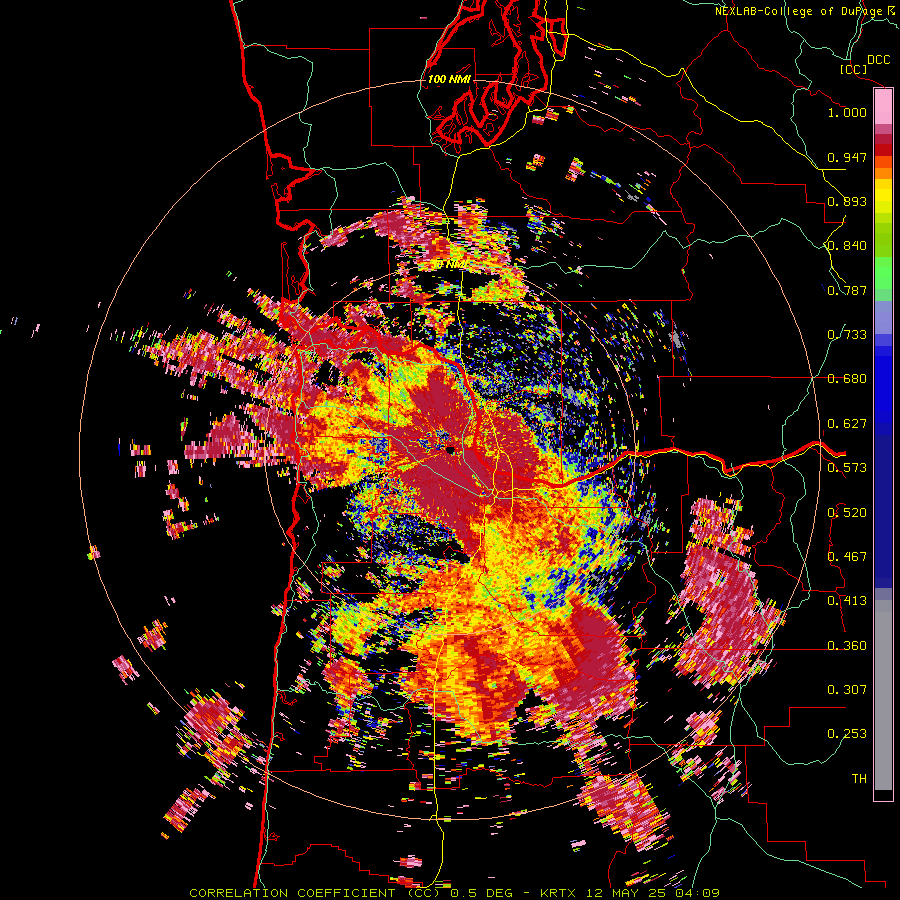Click the 100 NMI range ring label

(x=449, y=79)
